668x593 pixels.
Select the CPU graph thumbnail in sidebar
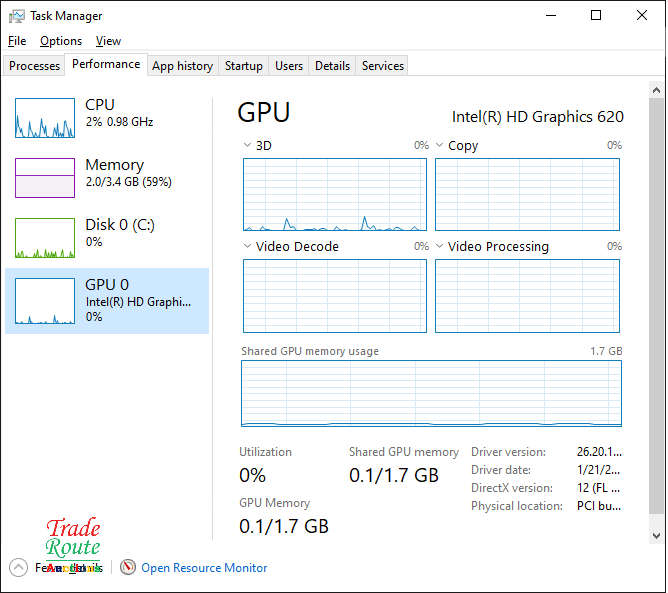(45, 118)
